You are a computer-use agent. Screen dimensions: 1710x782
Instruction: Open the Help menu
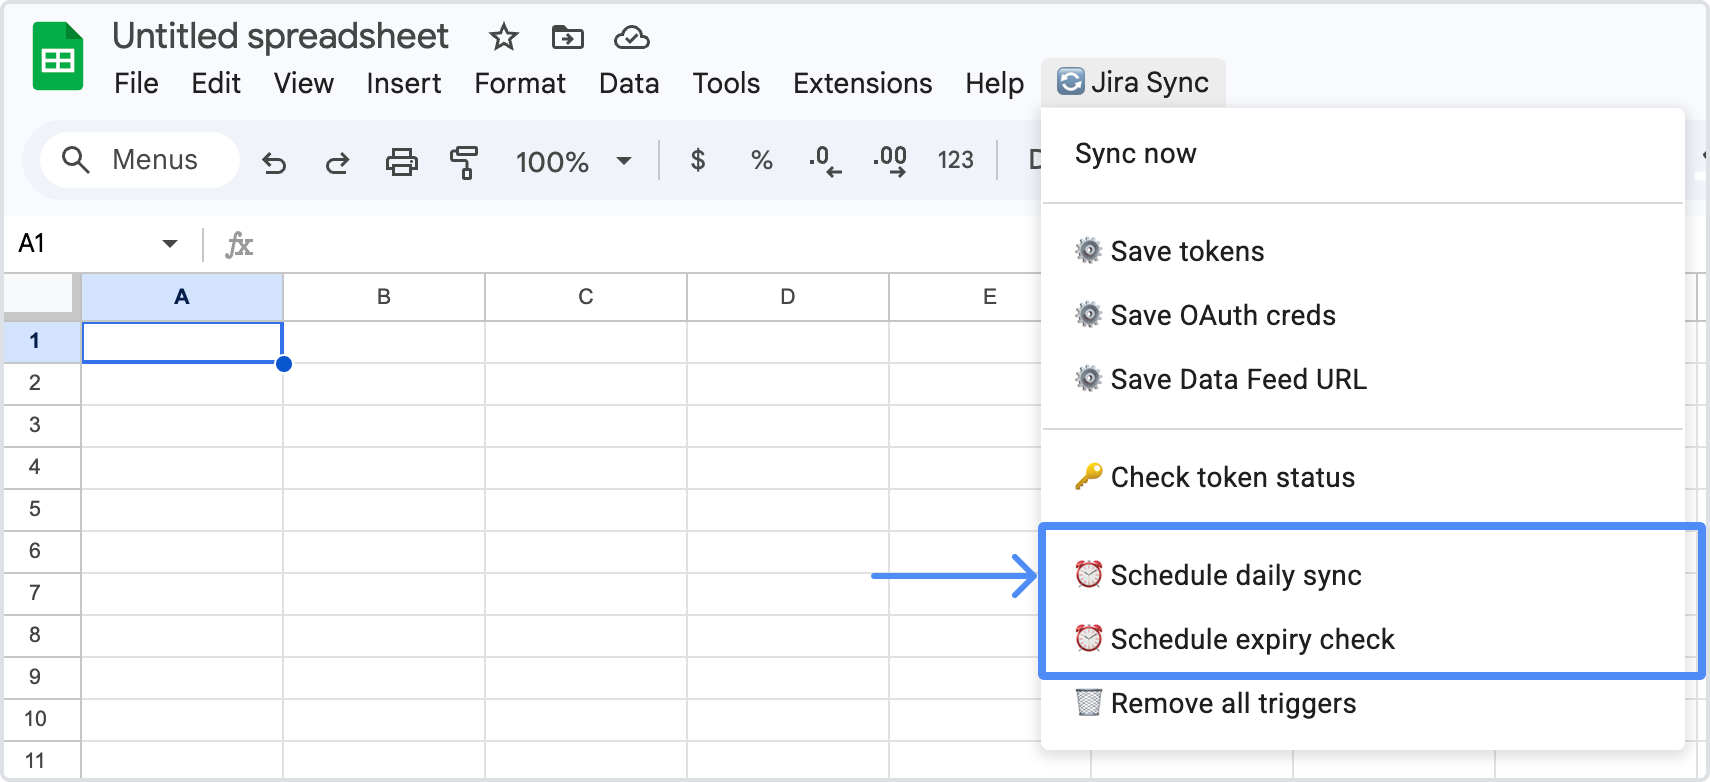[995, 83]
